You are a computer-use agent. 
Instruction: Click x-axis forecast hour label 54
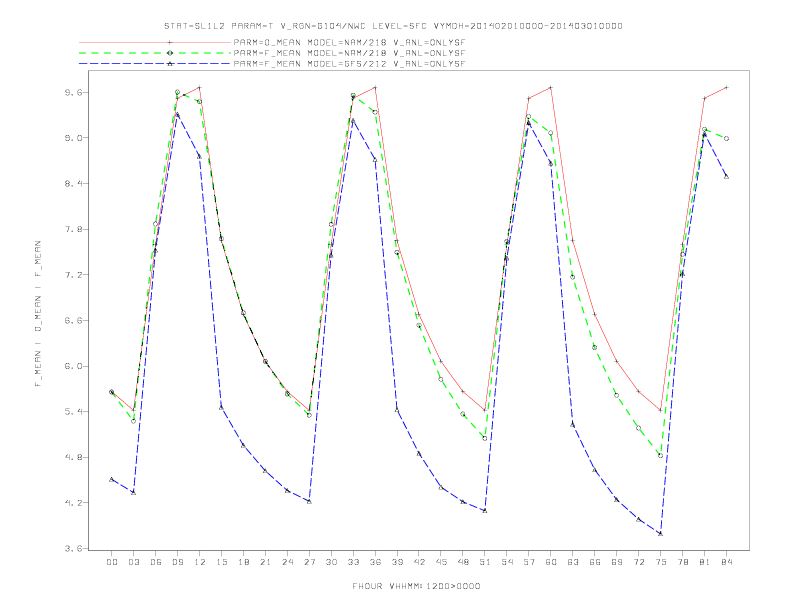[x=507, y=562]
